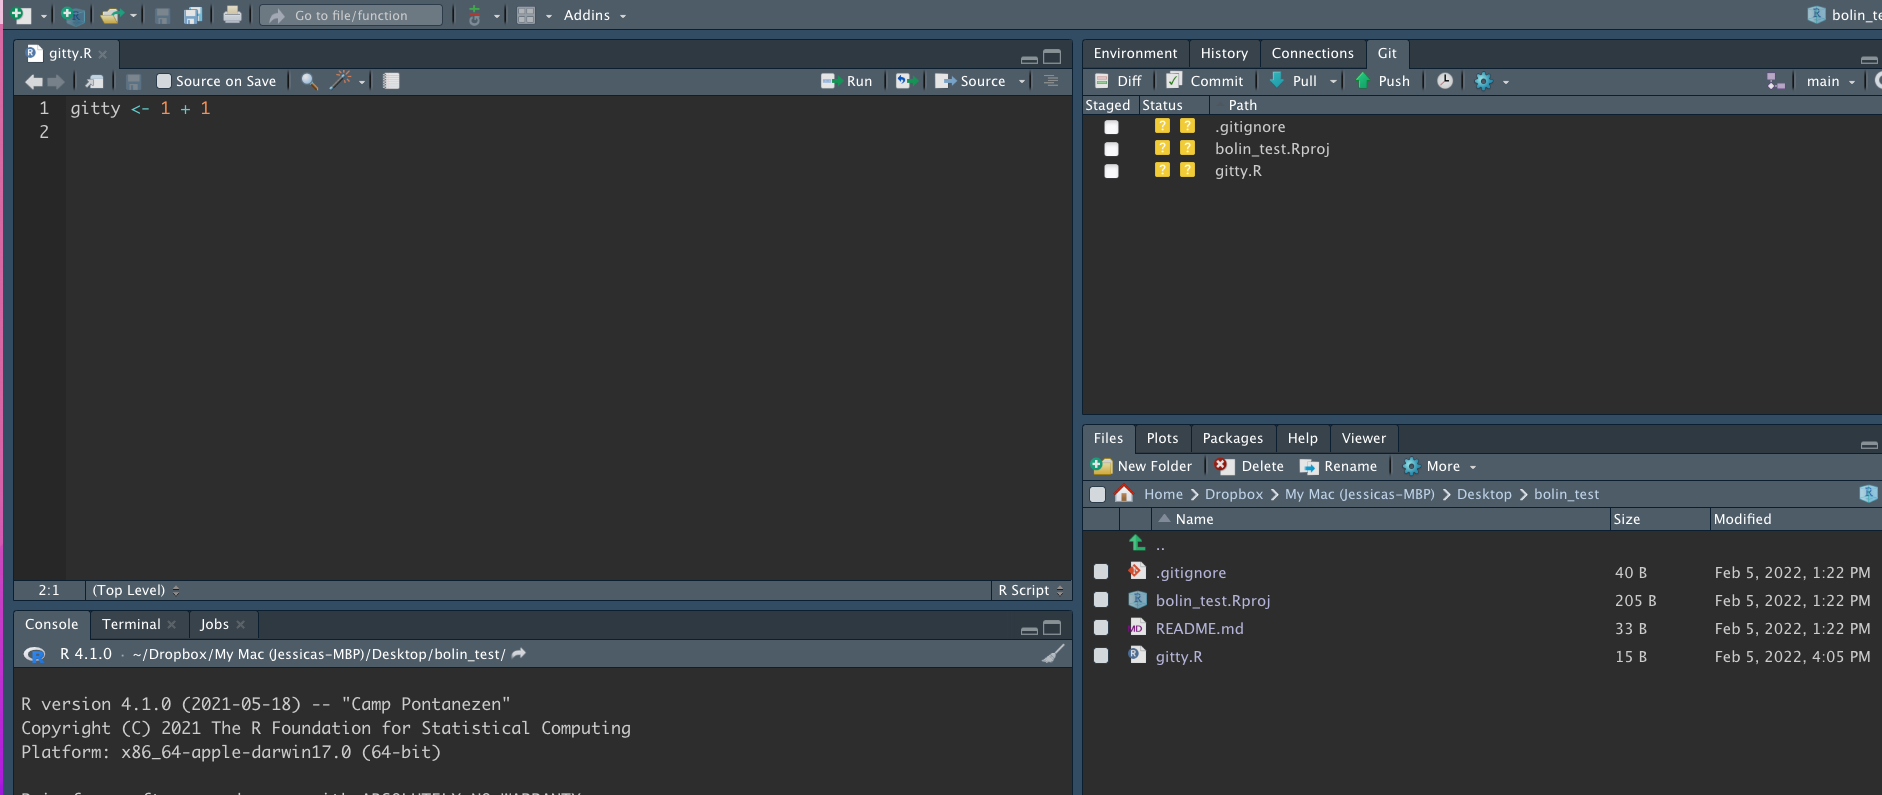Switch to the Terminal tab

tap(131, 624)
